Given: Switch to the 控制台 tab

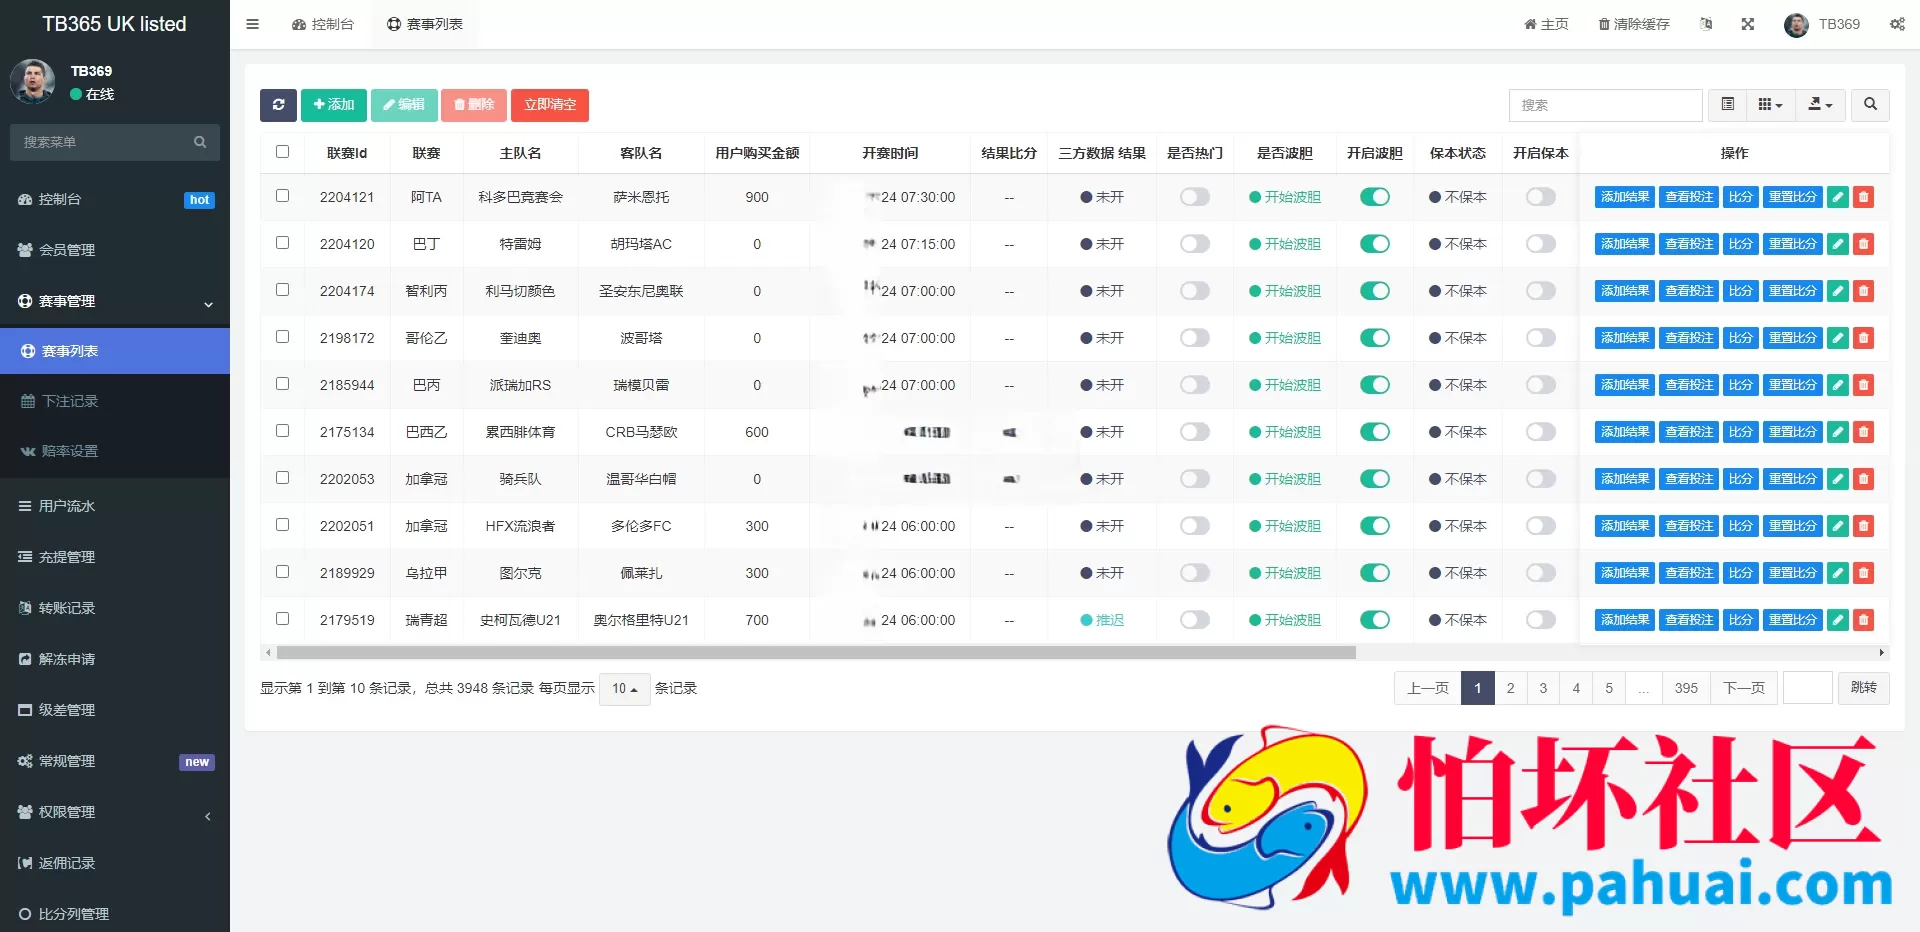Looking at the screenshot, I should coord(323,24).
